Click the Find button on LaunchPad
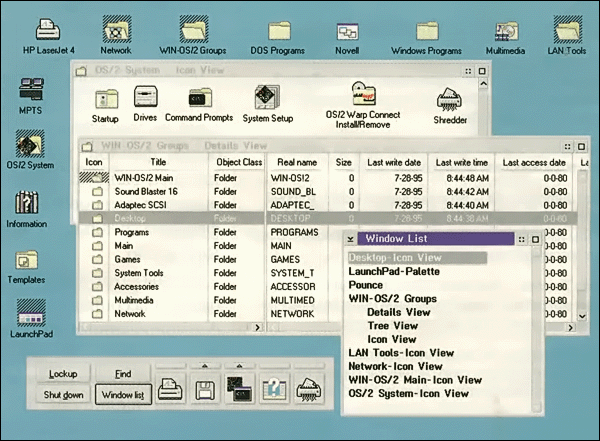This screenshot has height=441, width=600. coord(123,374)
